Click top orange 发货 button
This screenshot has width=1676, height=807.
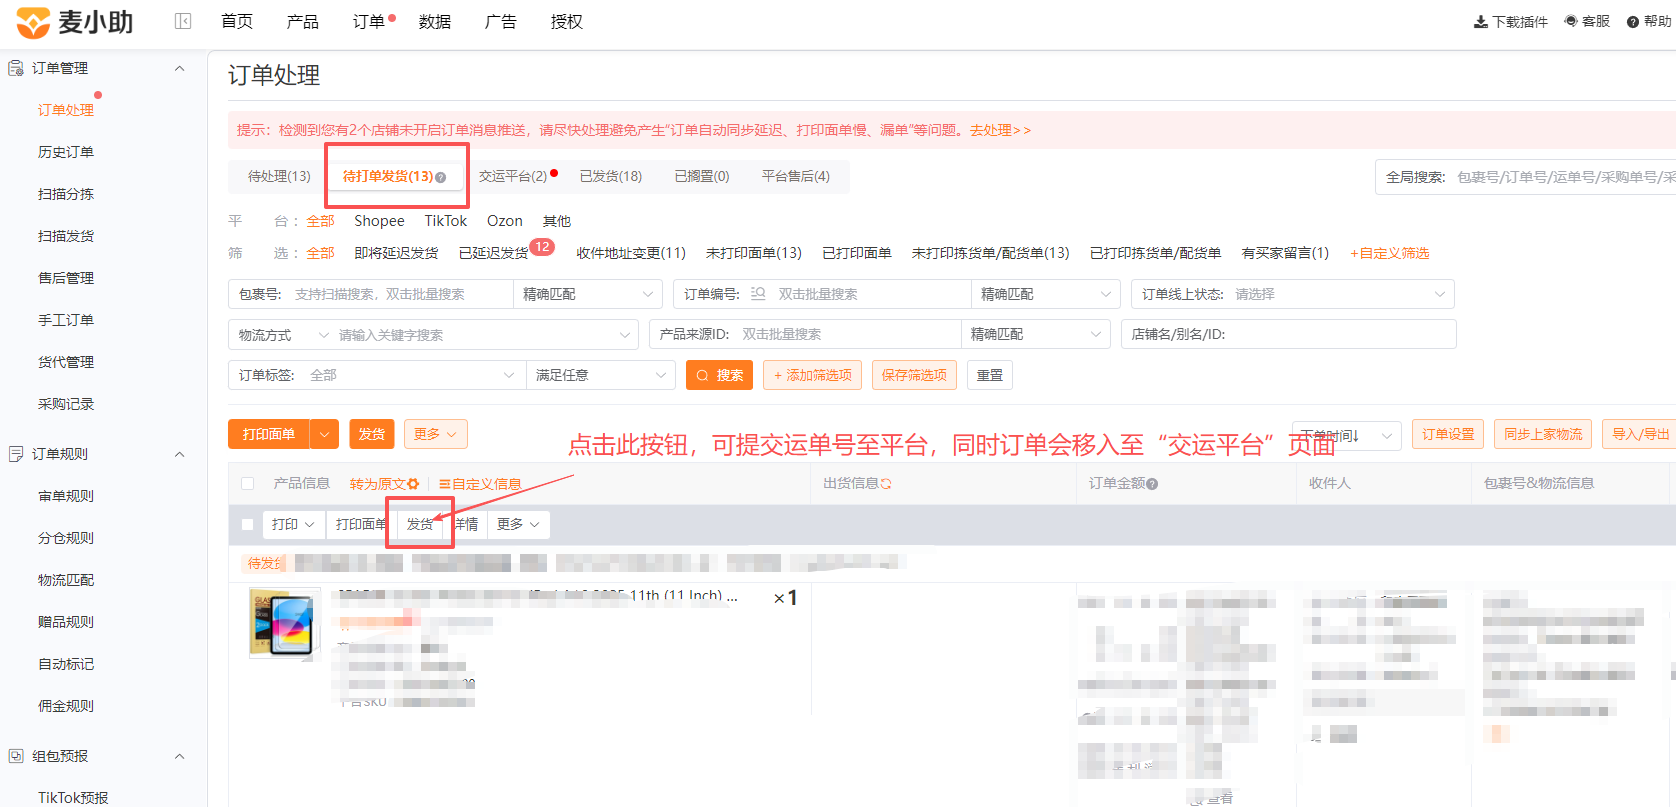point(372,434)
